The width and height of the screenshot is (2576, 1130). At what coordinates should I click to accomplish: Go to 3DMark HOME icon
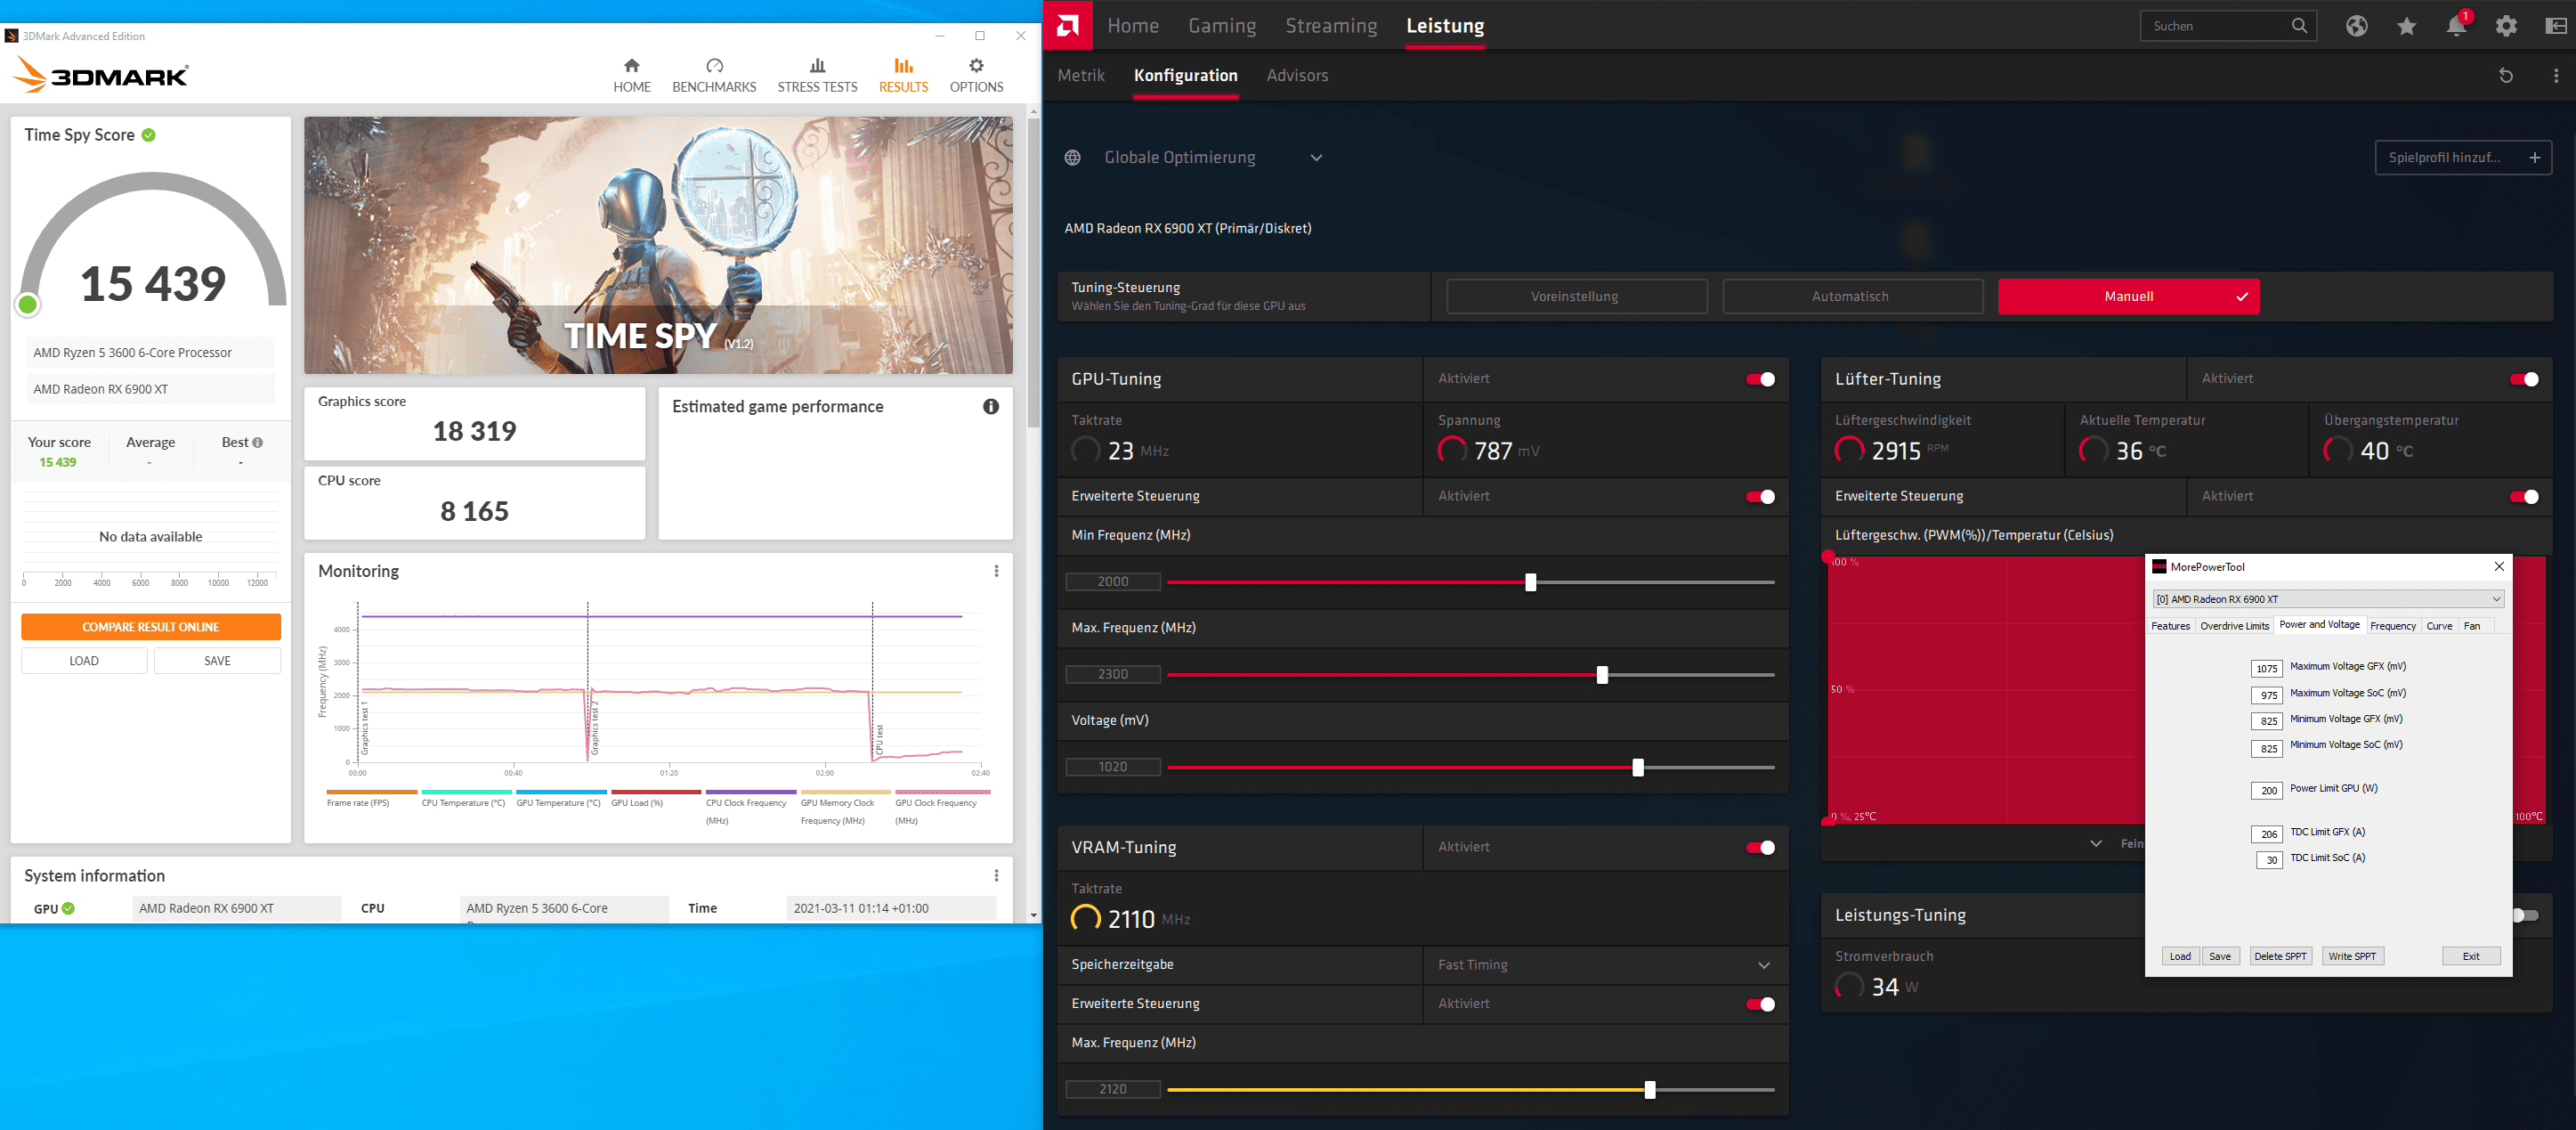click(x=631, y=66)
